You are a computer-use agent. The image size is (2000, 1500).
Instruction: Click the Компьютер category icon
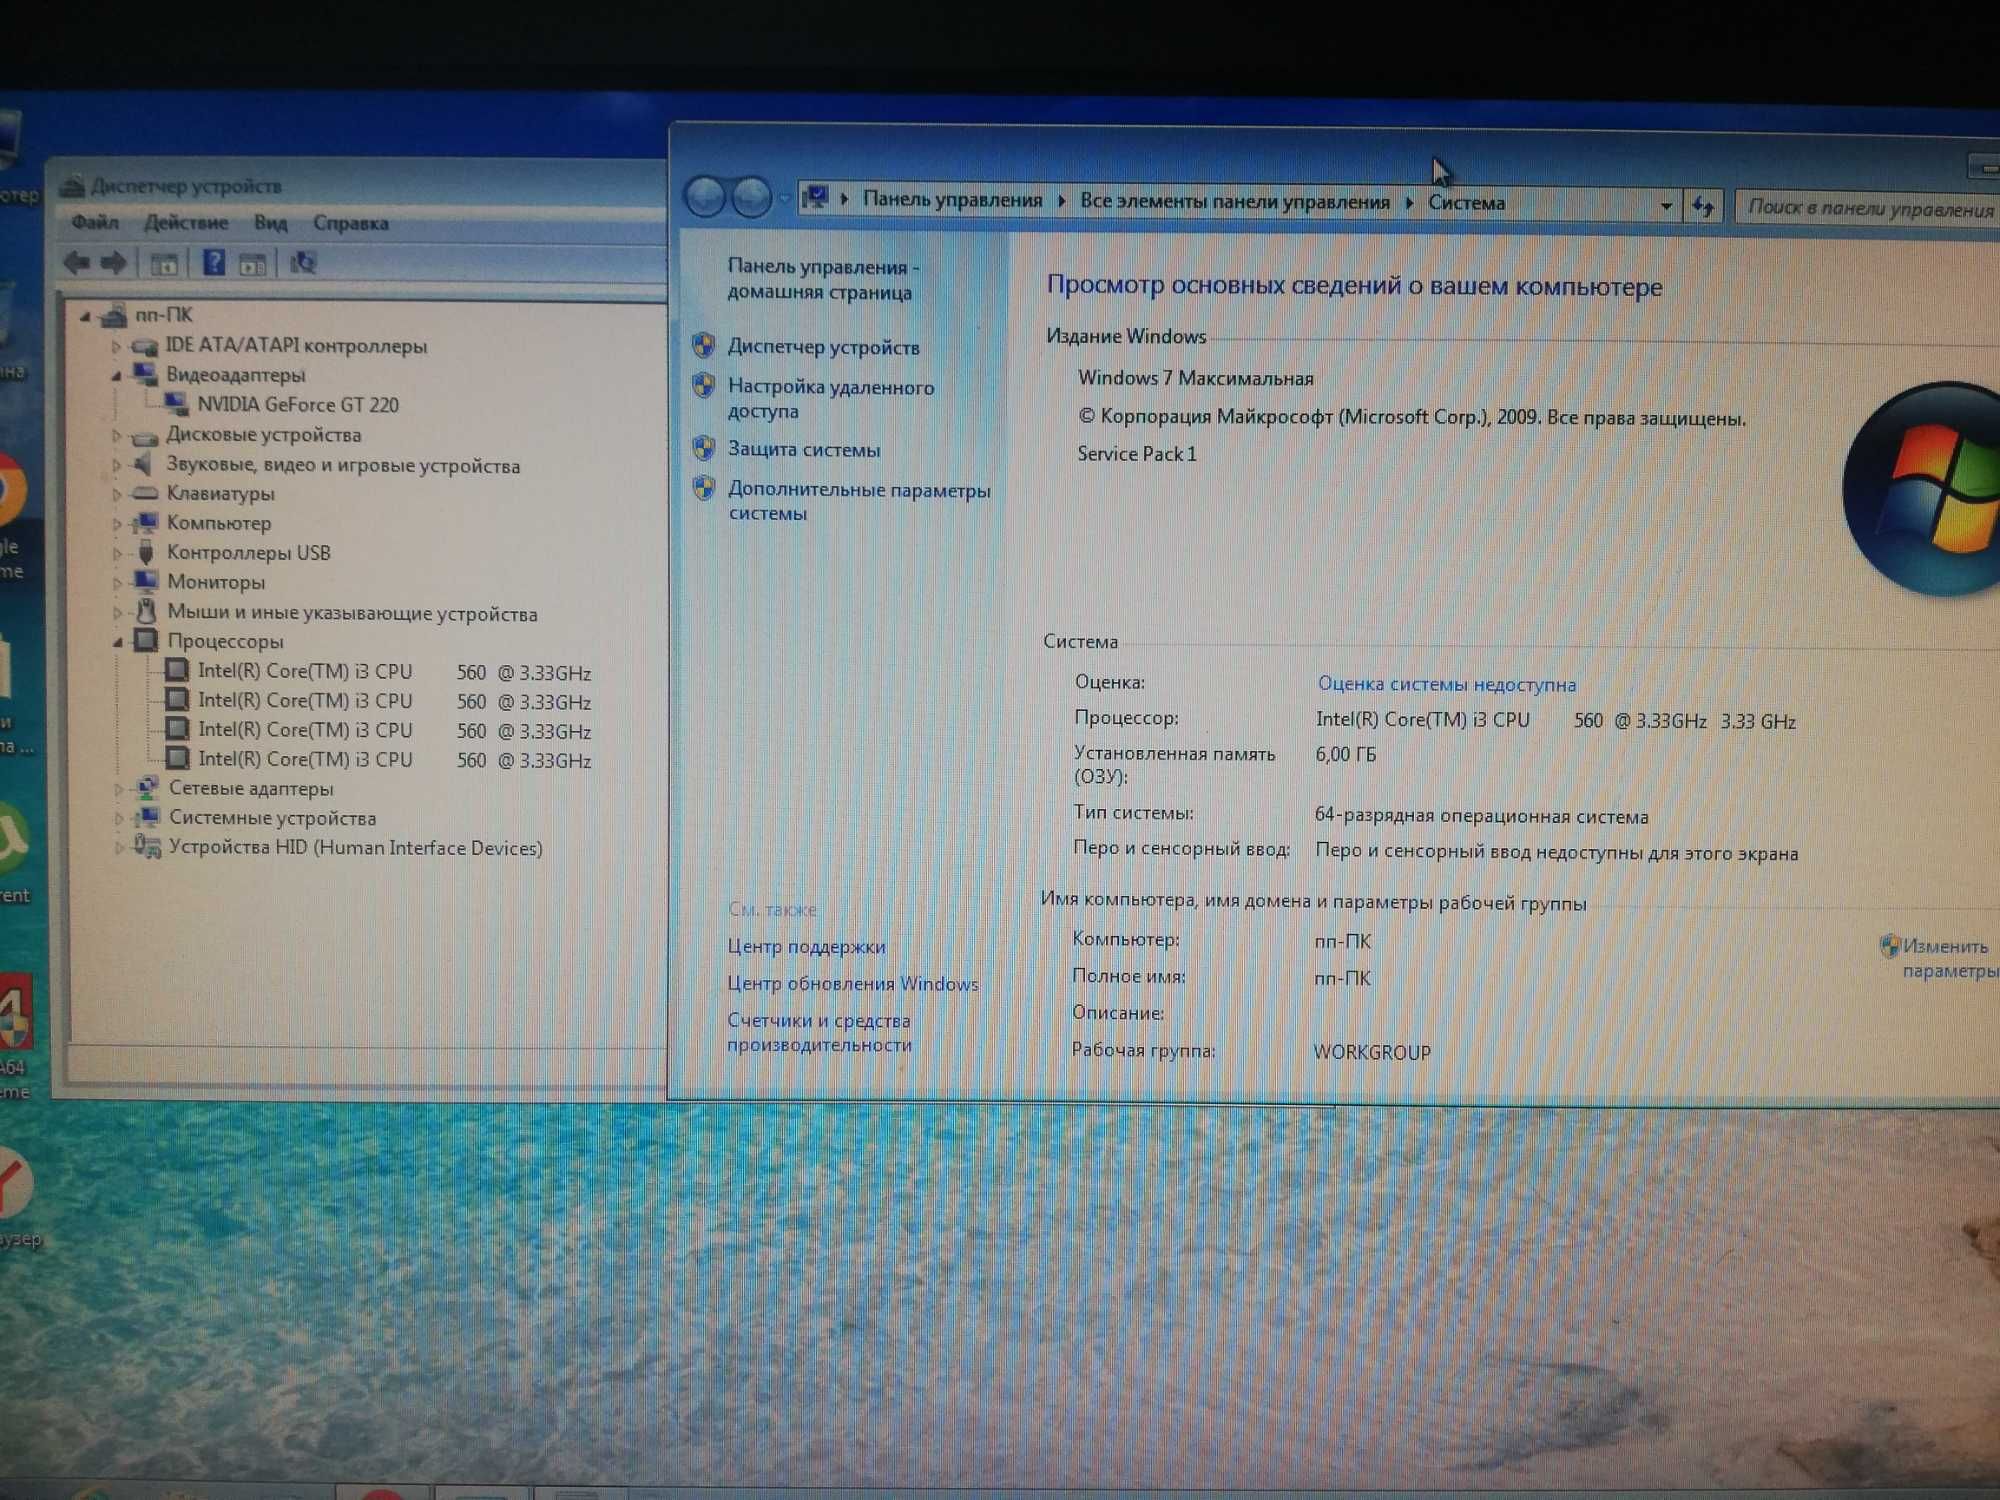(146, 522)
